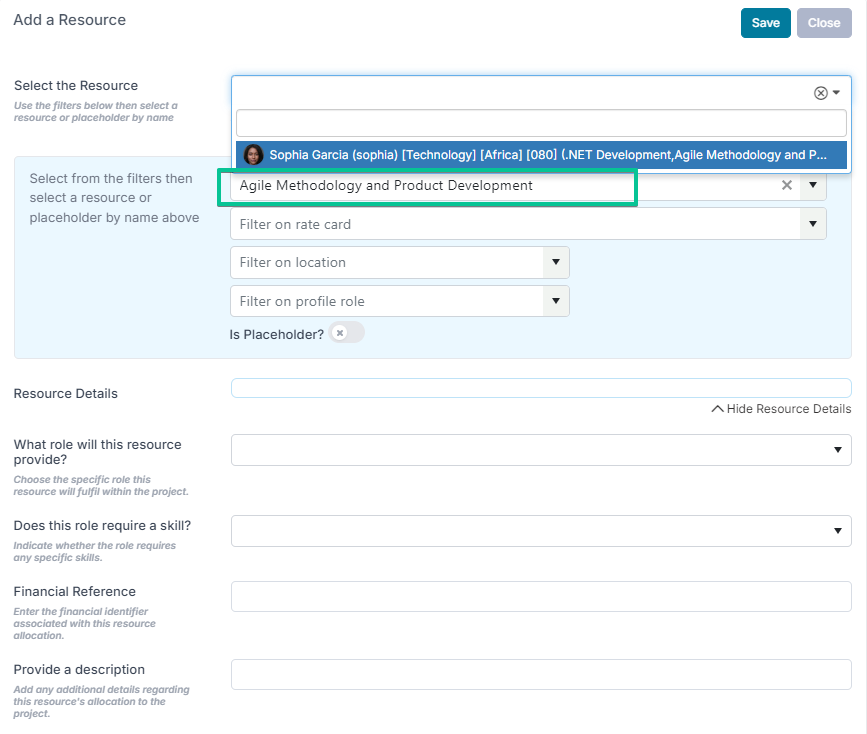The height and width of the screenshot is (734, 867).
Task: Save the new resource
Action: (x=766, y=23)
